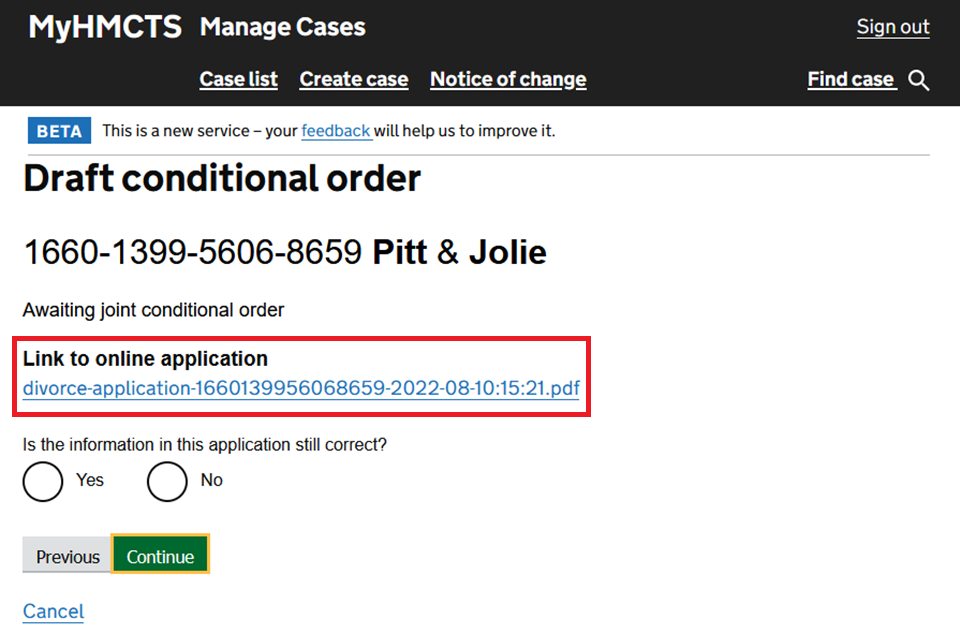The width and height of the screenshot is (960, 640).
Task: Sign out of the service
Action: tap(893, 27)
